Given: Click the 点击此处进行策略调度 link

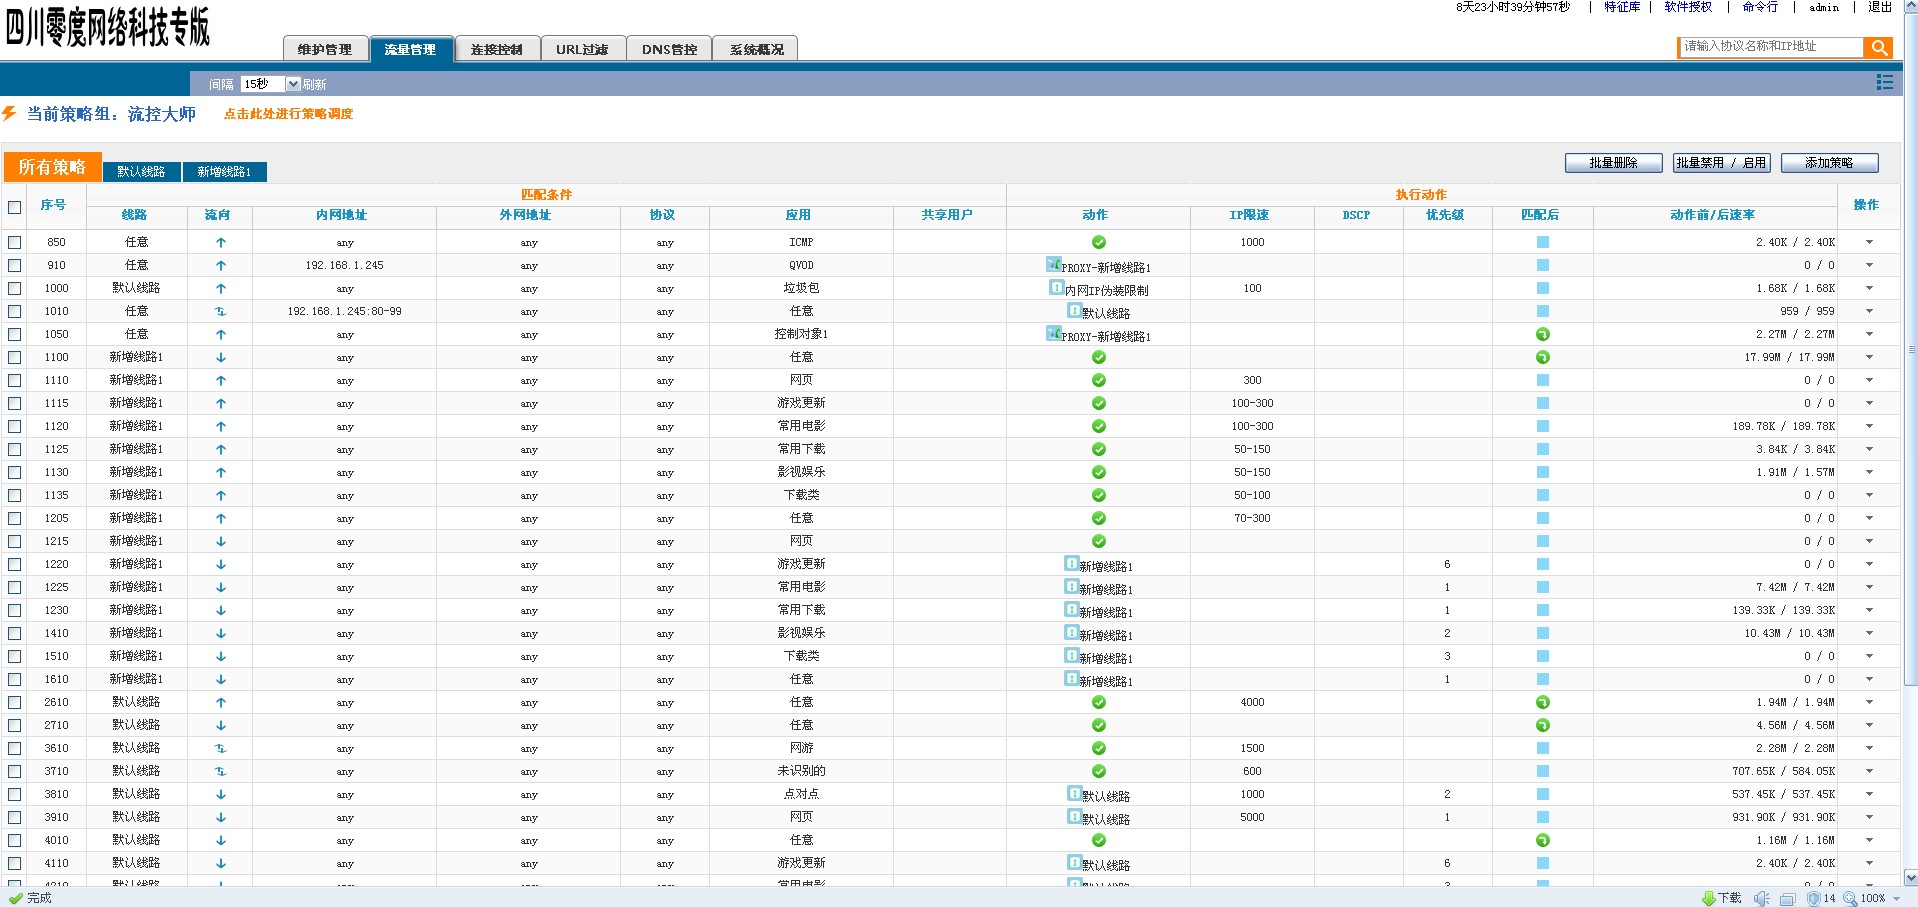Looking at the screenshot, I should (x=288, y=114).
